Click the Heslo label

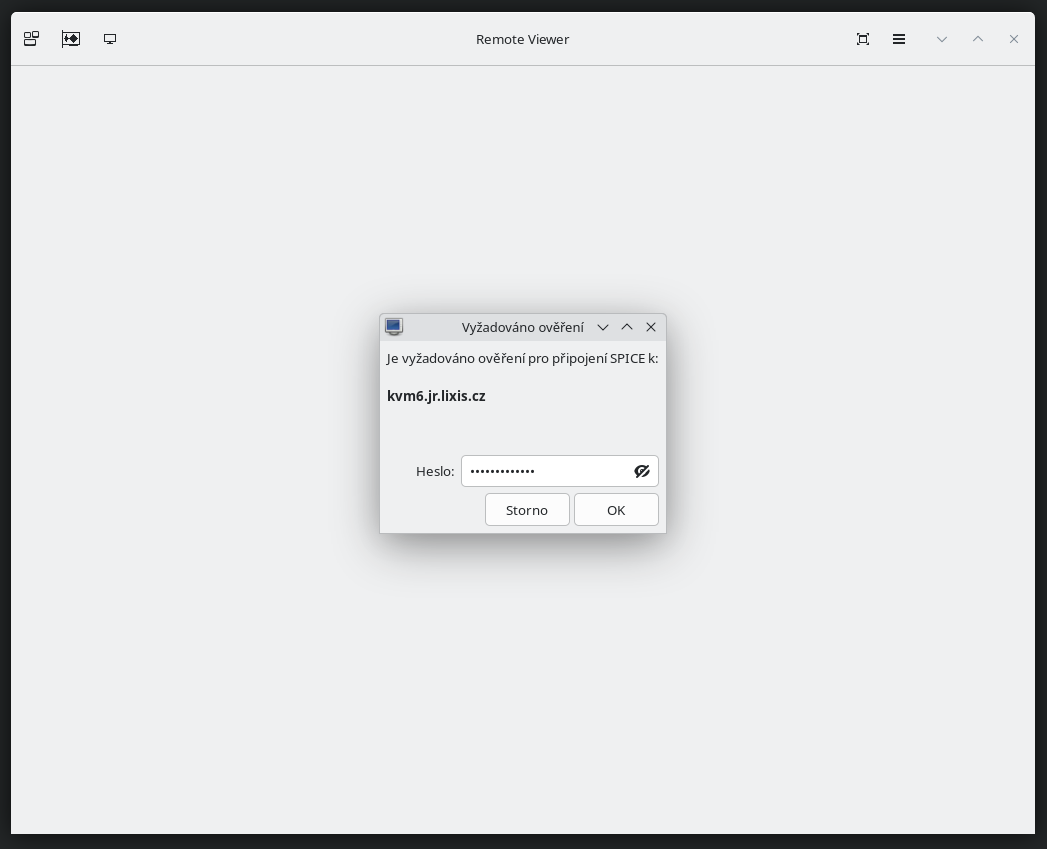[435, 471]
